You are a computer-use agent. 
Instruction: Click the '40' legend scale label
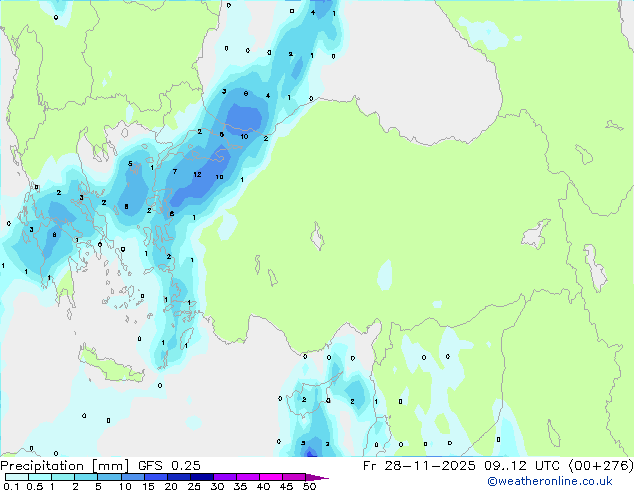[x=263, y=486]
